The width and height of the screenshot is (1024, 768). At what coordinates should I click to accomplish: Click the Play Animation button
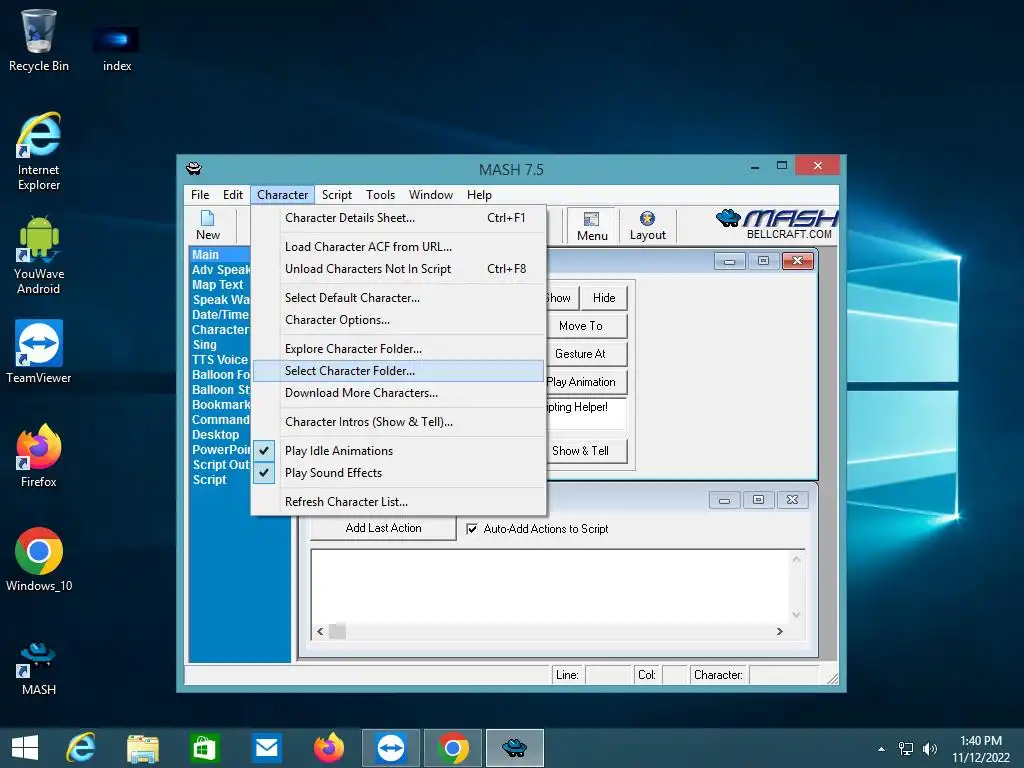click(x=586, y=382)
